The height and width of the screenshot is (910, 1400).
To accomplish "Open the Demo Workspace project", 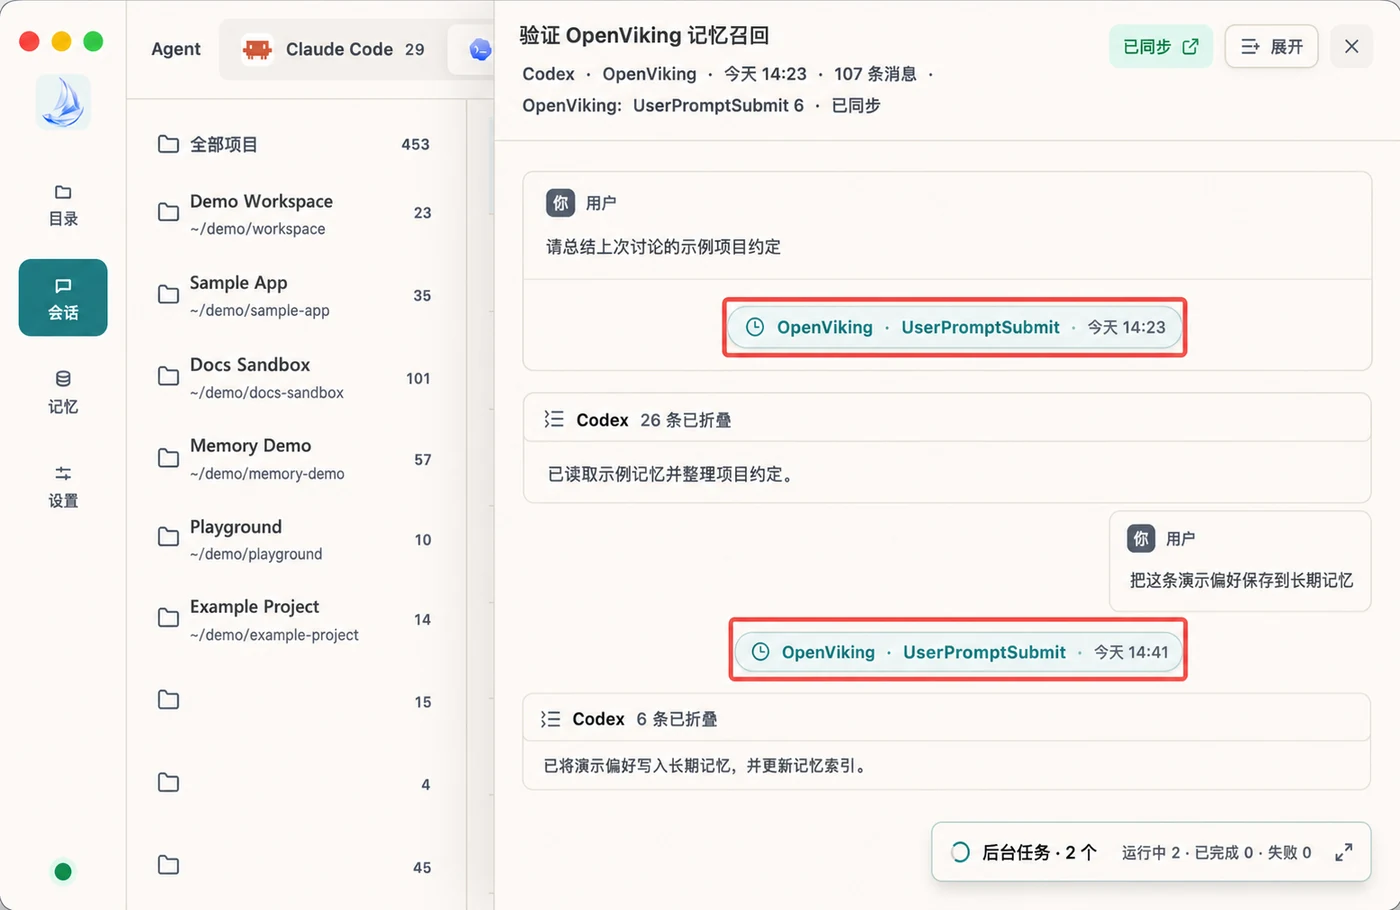I will (295, 213).
